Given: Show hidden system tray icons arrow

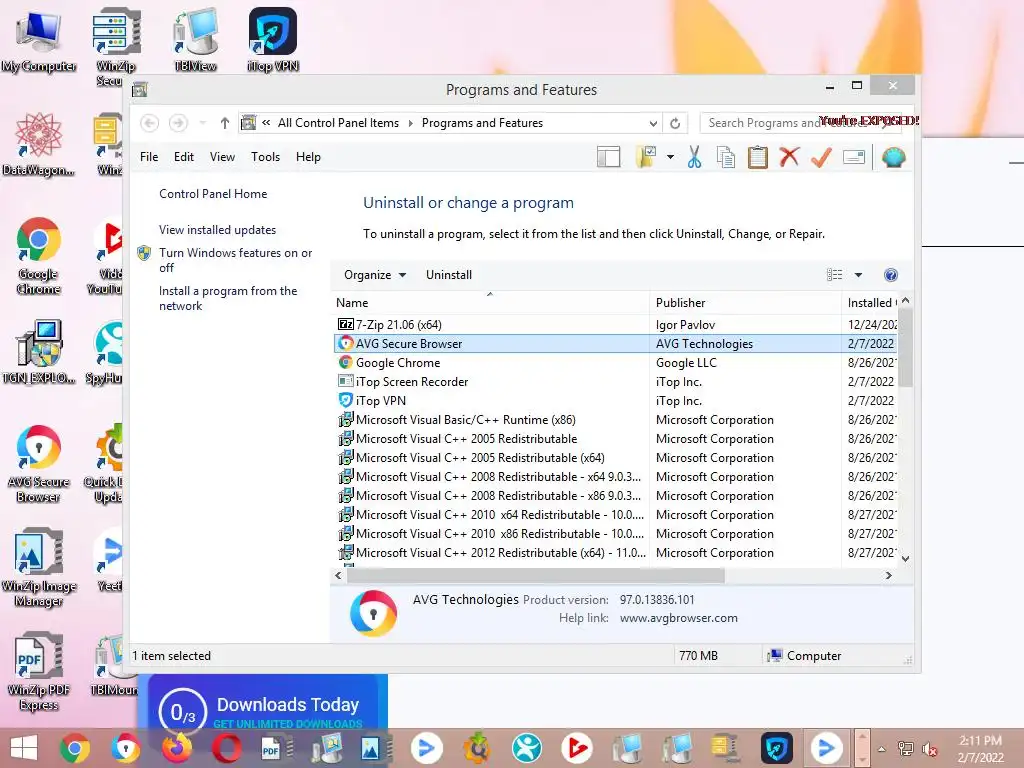Looking at the screenshot, I should click(x=882, y=749).
